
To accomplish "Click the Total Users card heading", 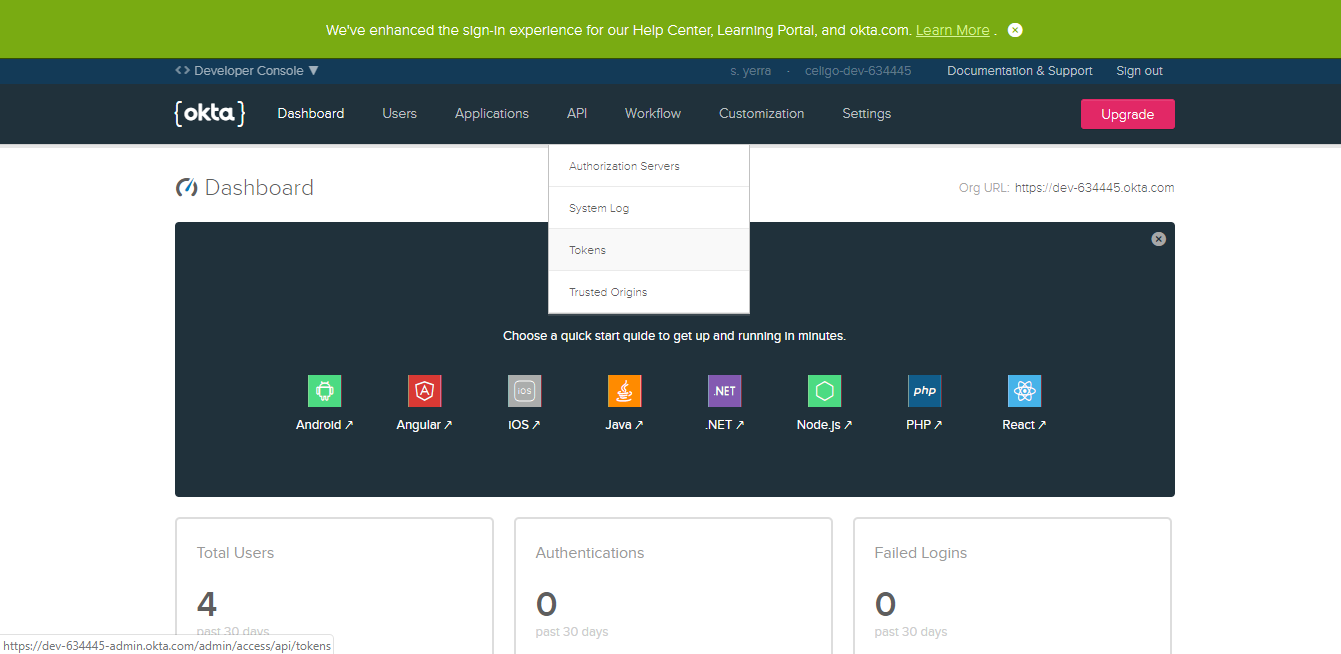I will click(235, 553).
